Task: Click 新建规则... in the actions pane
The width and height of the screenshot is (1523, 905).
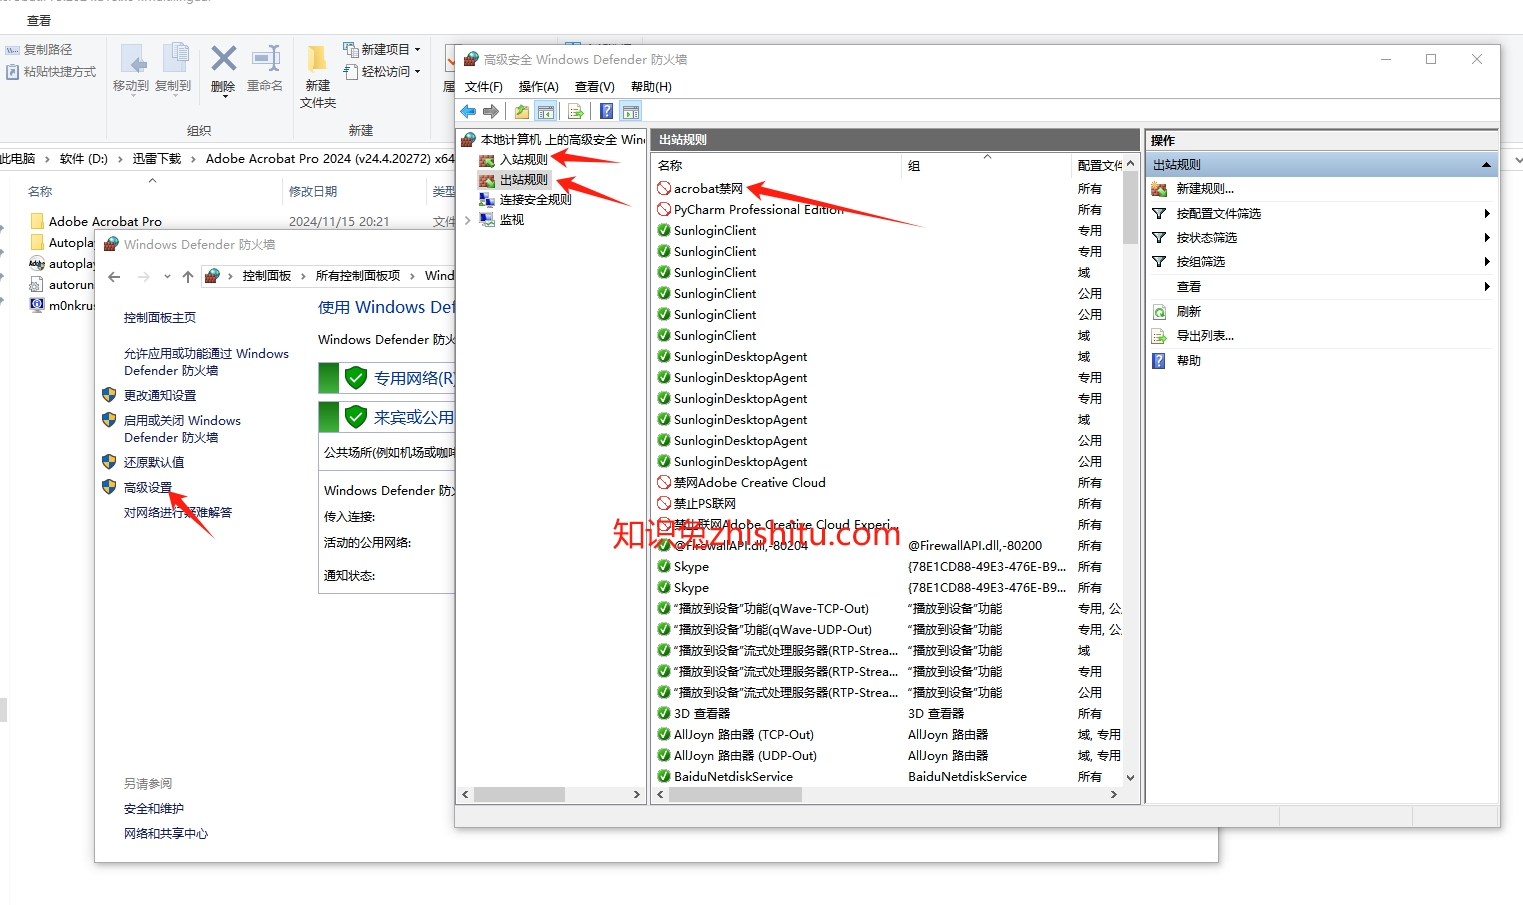Action: coord(1204,189)
